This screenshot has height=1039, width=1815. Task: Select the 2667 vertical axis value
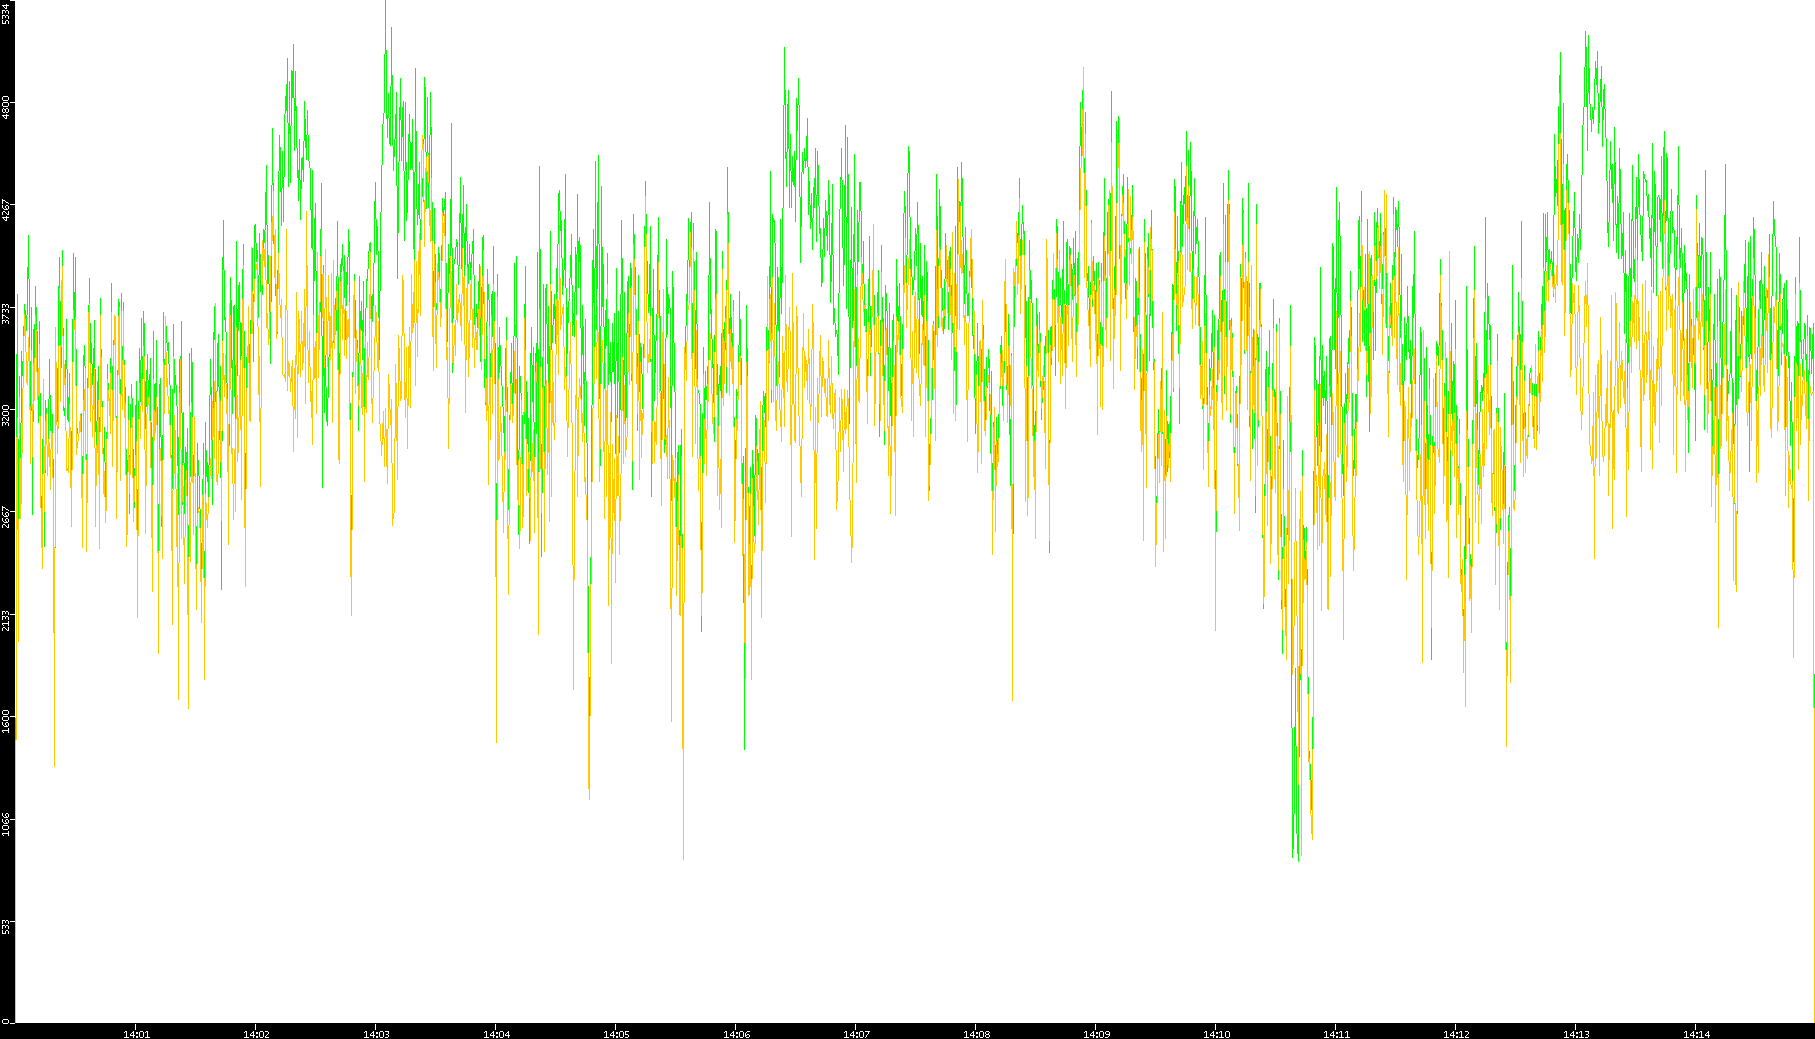pyautogui.click(x=7, y=517)
